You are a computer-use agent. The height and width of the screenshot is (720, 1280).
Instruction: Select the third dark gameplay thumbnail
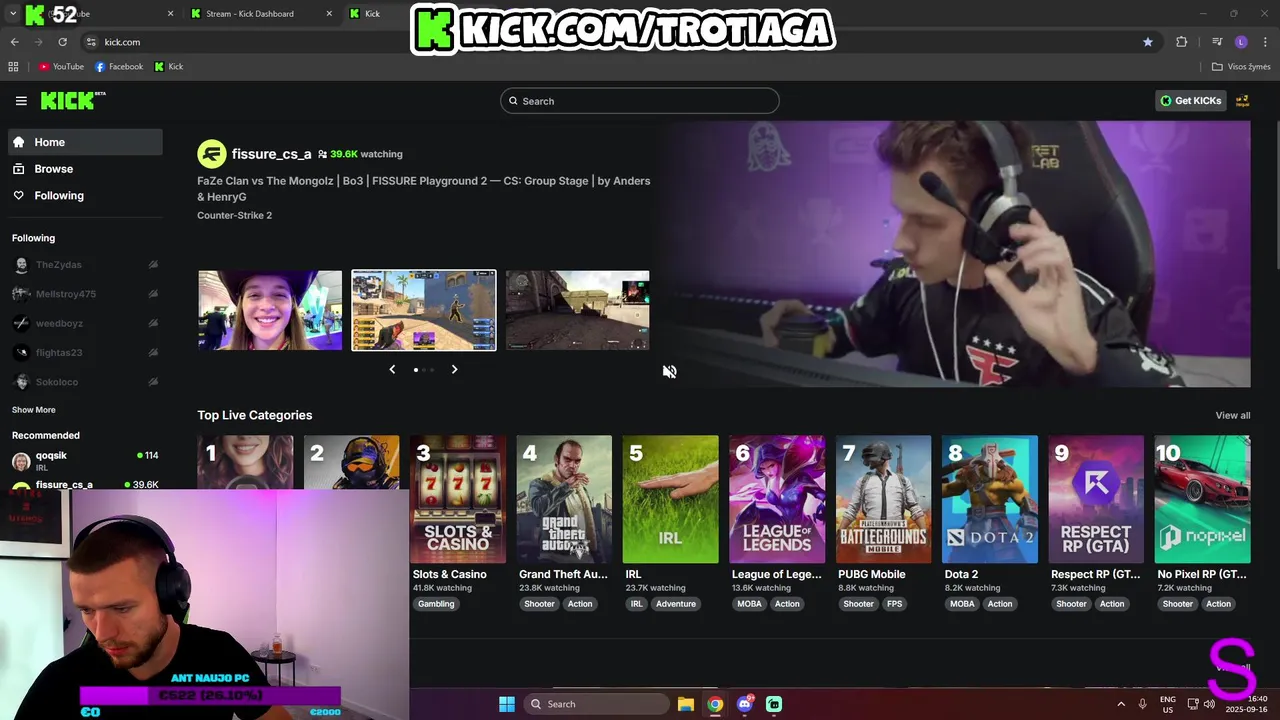578,310
